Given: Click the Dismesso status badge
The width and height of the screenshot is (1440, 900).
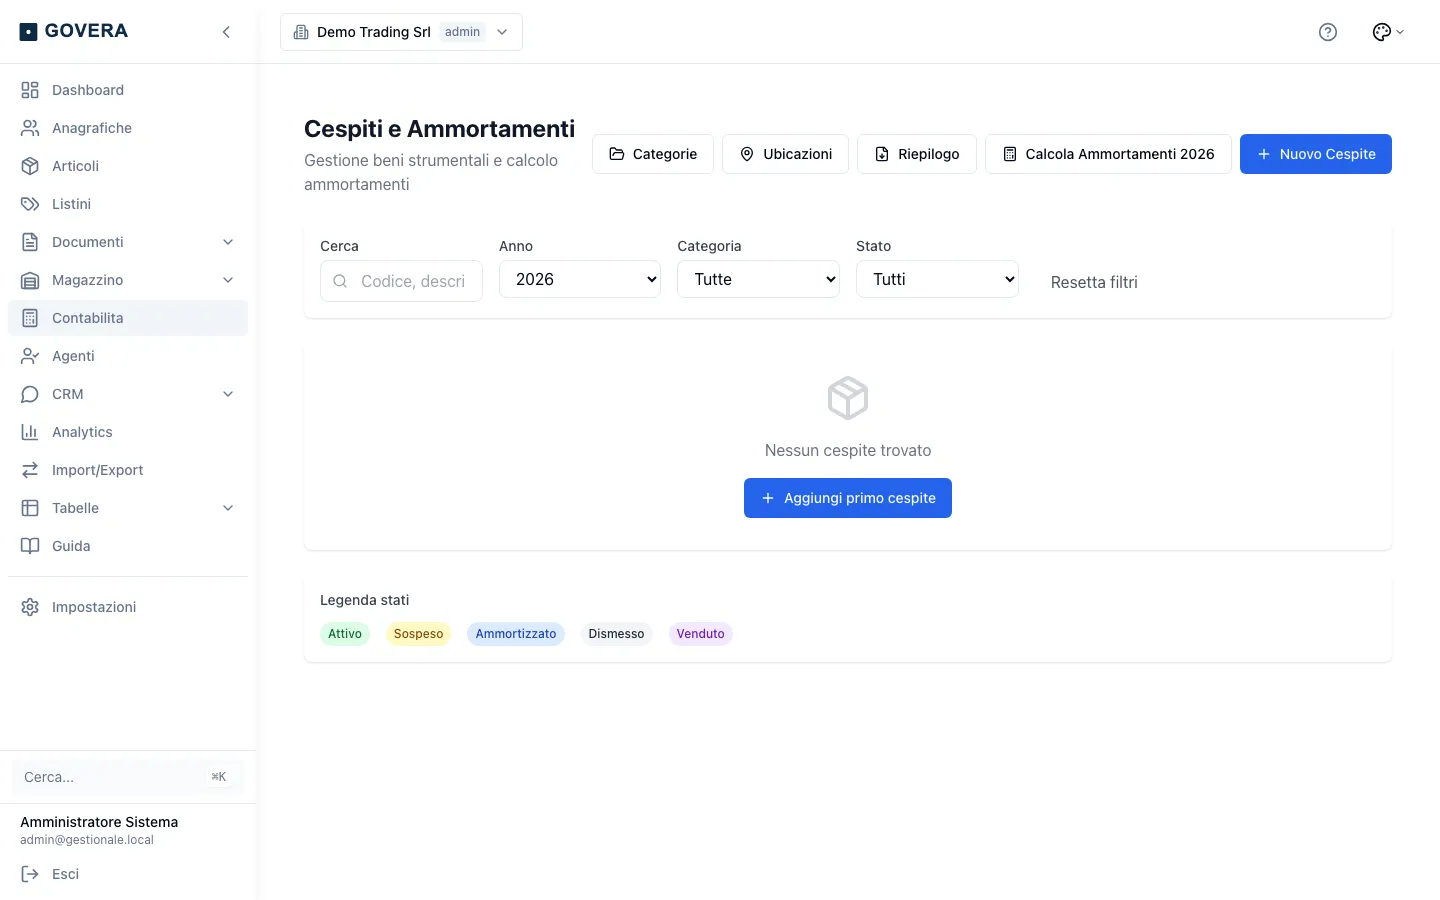Looking at the screenshot, I should 616,634.
